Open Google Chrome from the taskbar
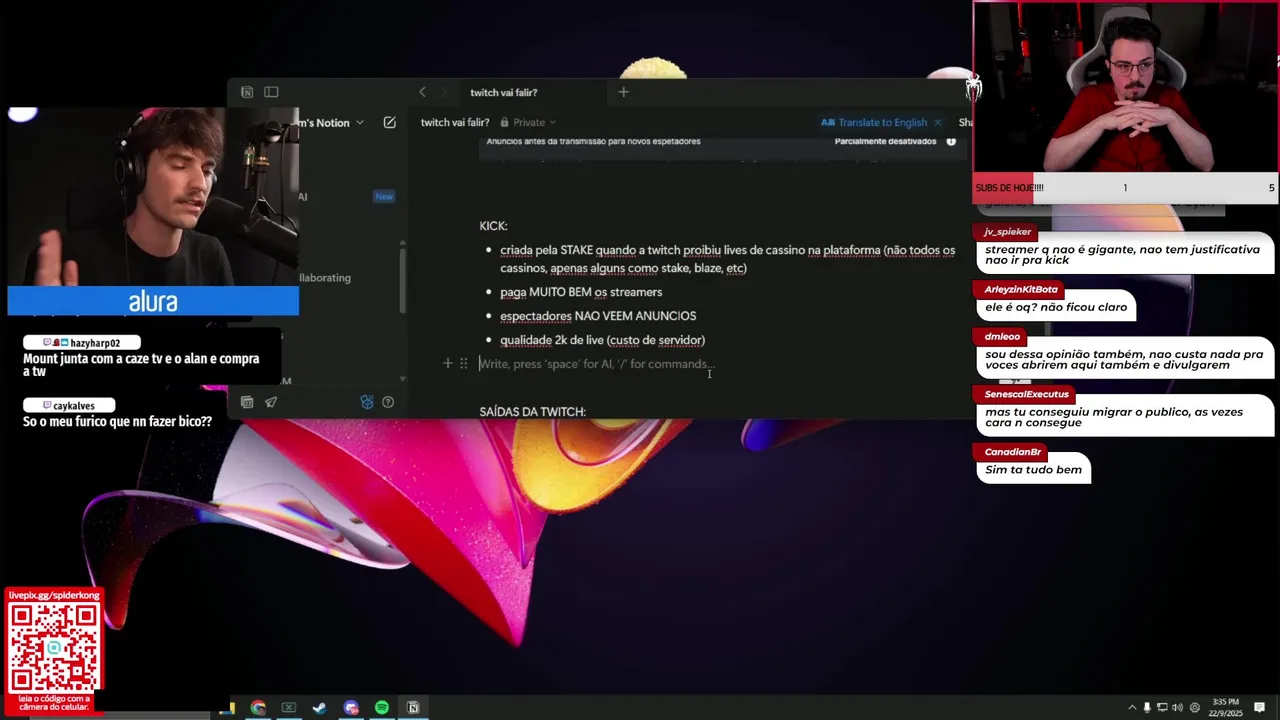Image resolution: width=1280 pixels, height=720 pixels. (x=258, y=708)
